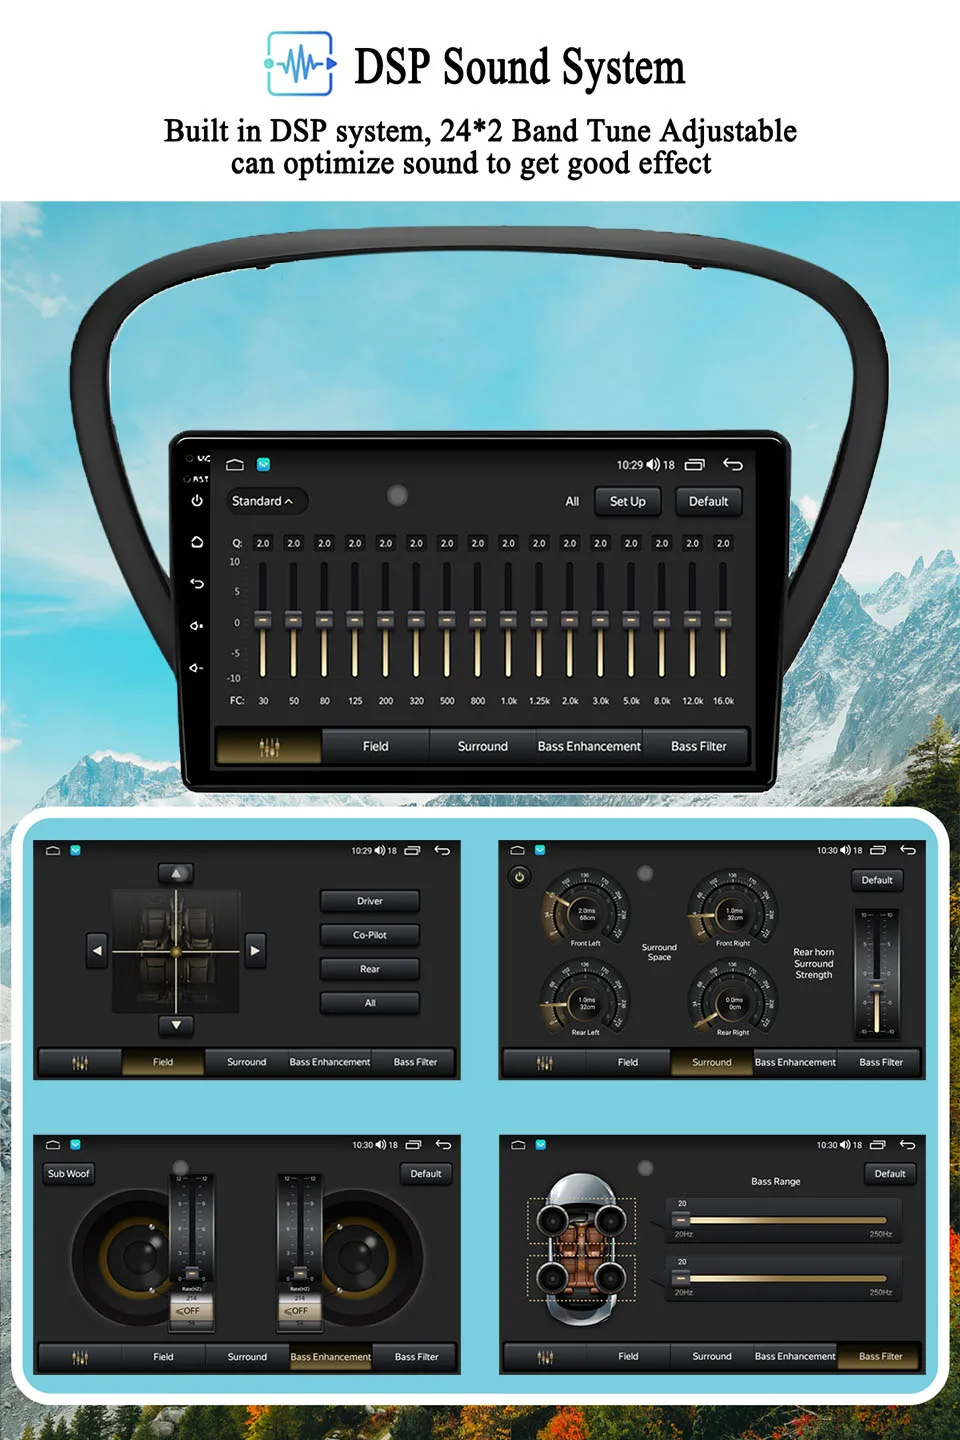The height and width of the screenshot is (1440, 960).
Task: Tap the side power button on the head unit
Action: pos(197,501)
